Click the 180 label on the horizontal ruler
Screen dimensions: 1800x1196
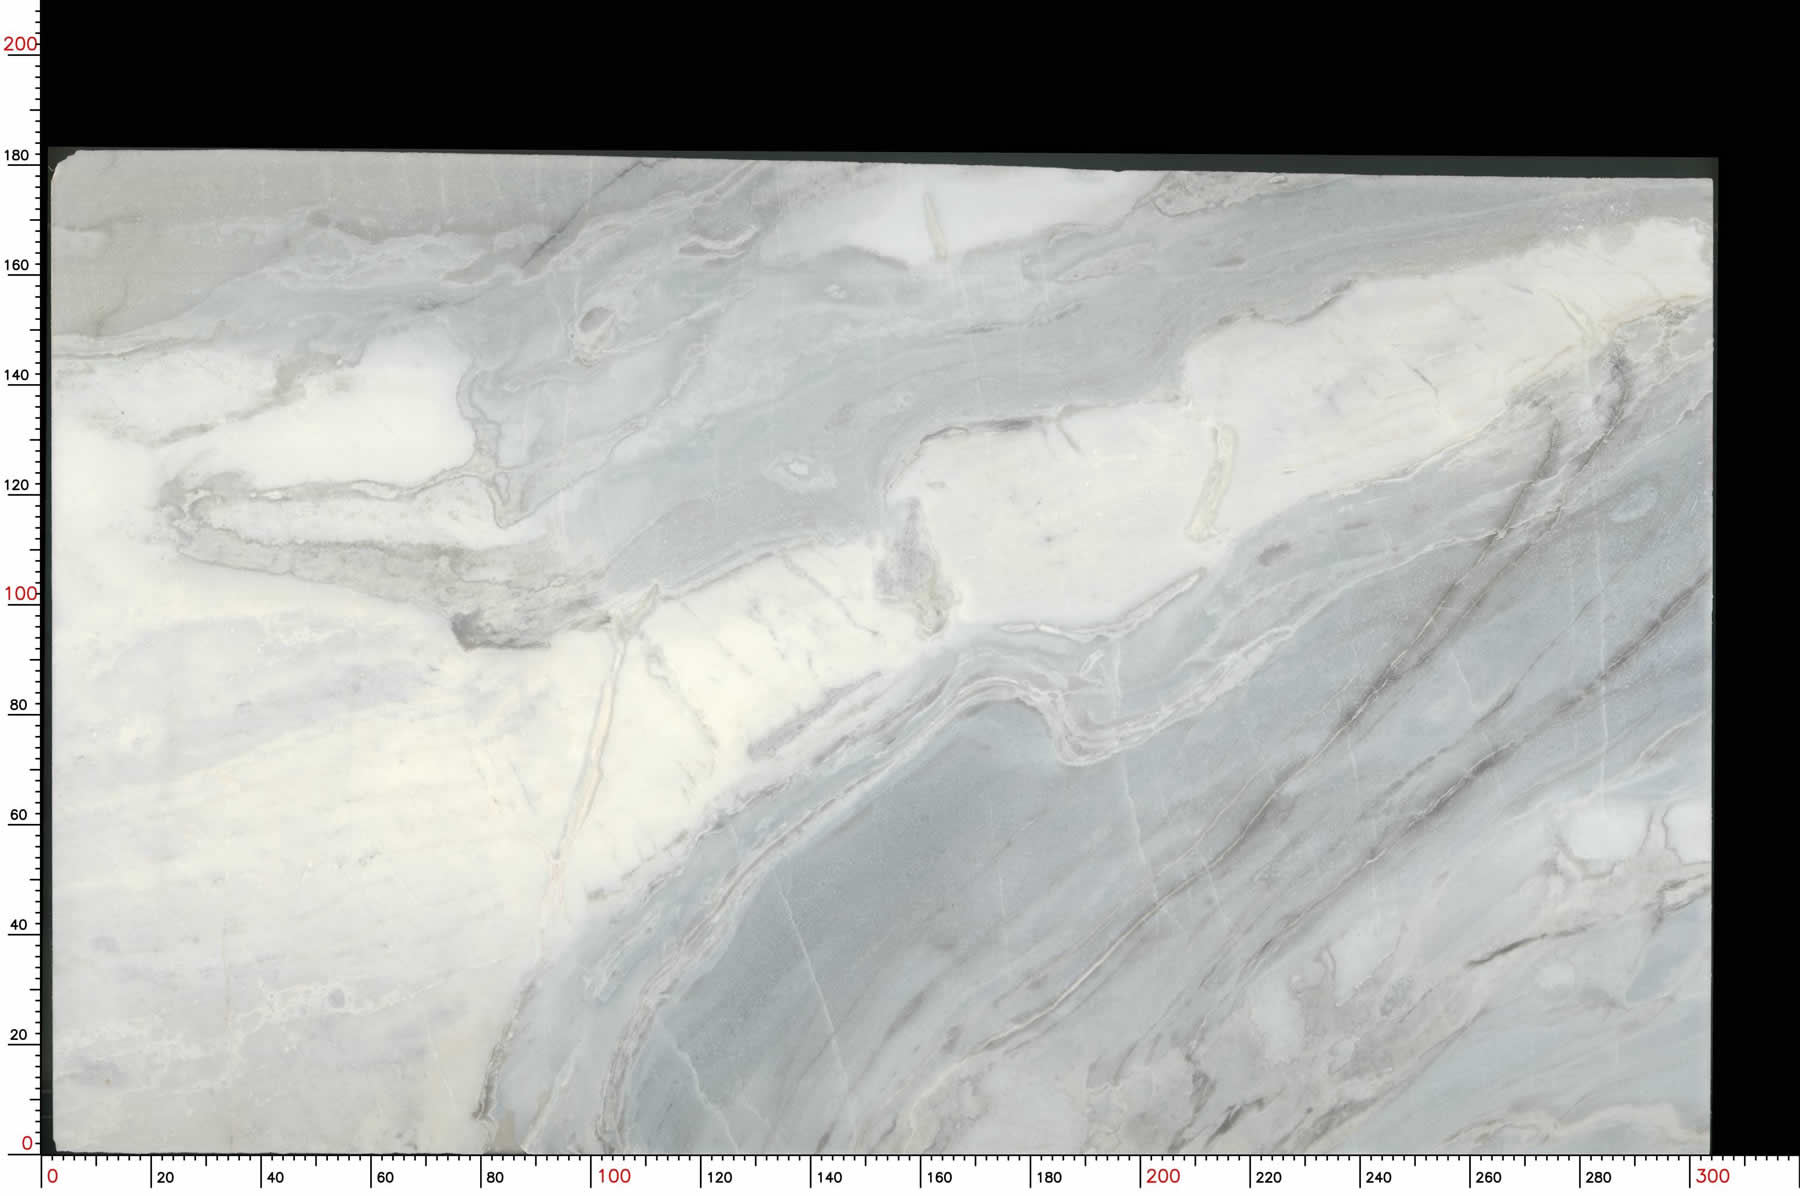(x=1049, y=1178)
